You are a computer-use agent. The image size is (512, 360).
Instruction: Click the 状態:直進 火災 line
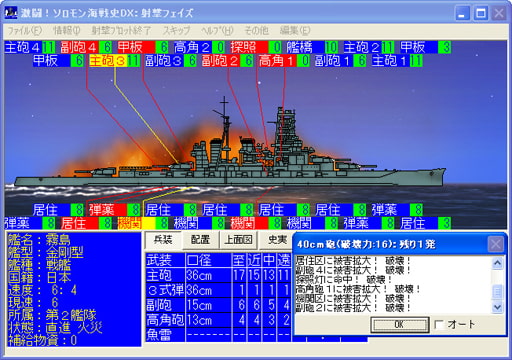pos(55,328)
